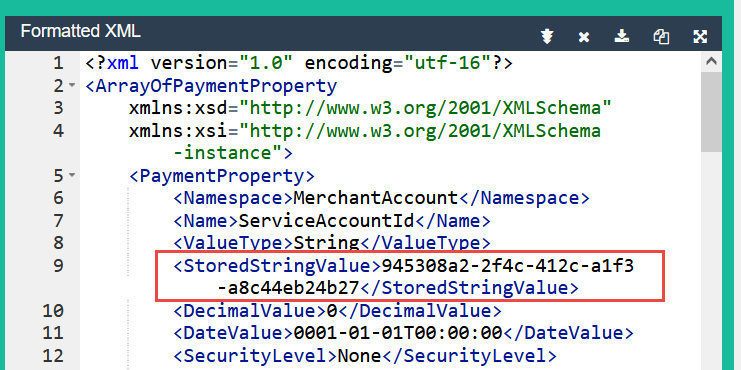
Task: Click line number 12 in gutter
Action: [x=52, y=355]
